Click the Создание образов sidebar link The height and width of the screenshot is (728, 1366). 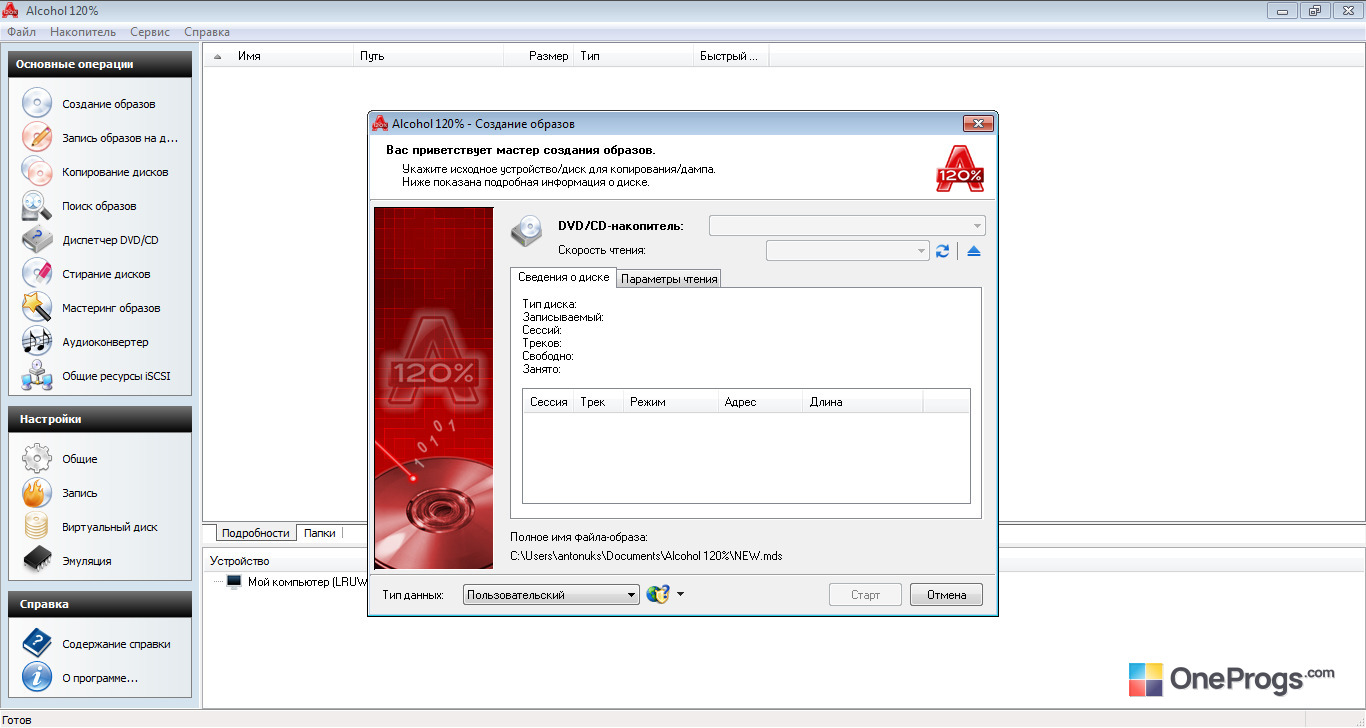coord(109,104)
